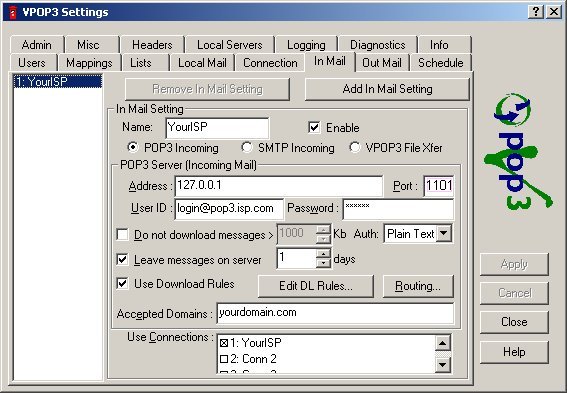Click the Address field 127.0.0.1
The height and width of the screenshot is (393, 567).
pos(278,186)
